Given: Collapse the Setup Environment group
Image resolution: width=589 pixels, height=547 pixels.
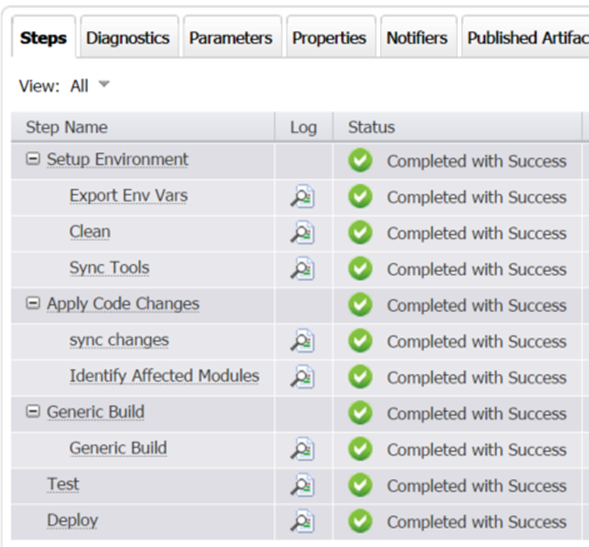Looking at the screenshot, I should click(33, 159).
